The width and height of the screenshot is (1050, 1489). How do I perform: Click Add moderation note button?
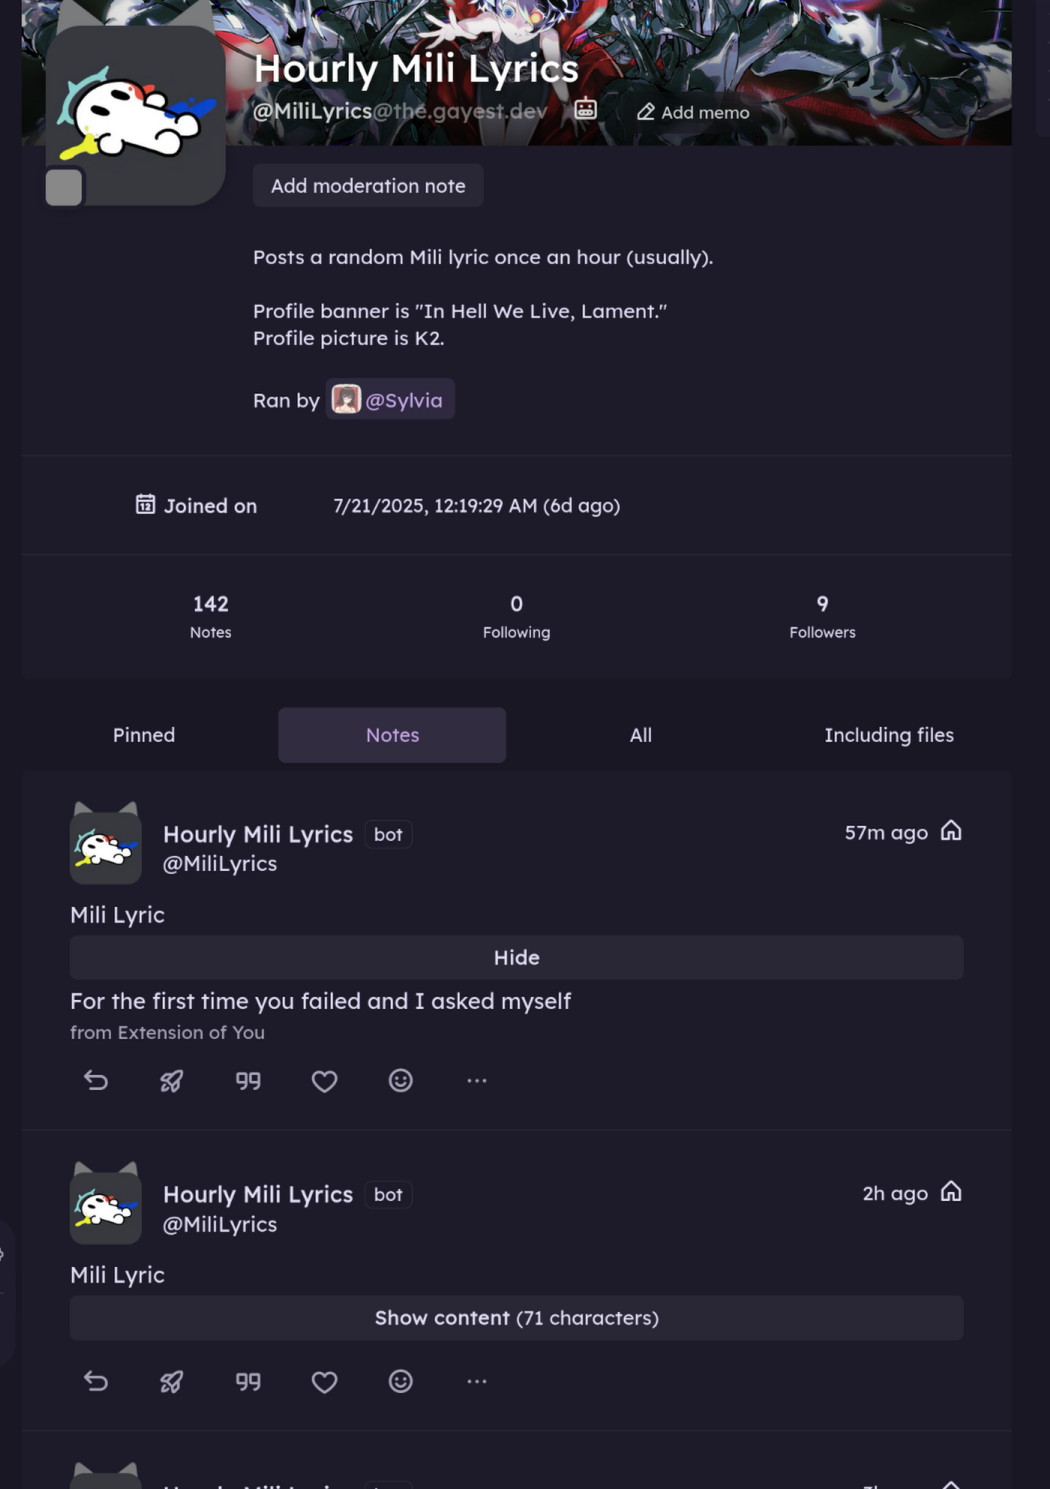(x=368, y=186)
